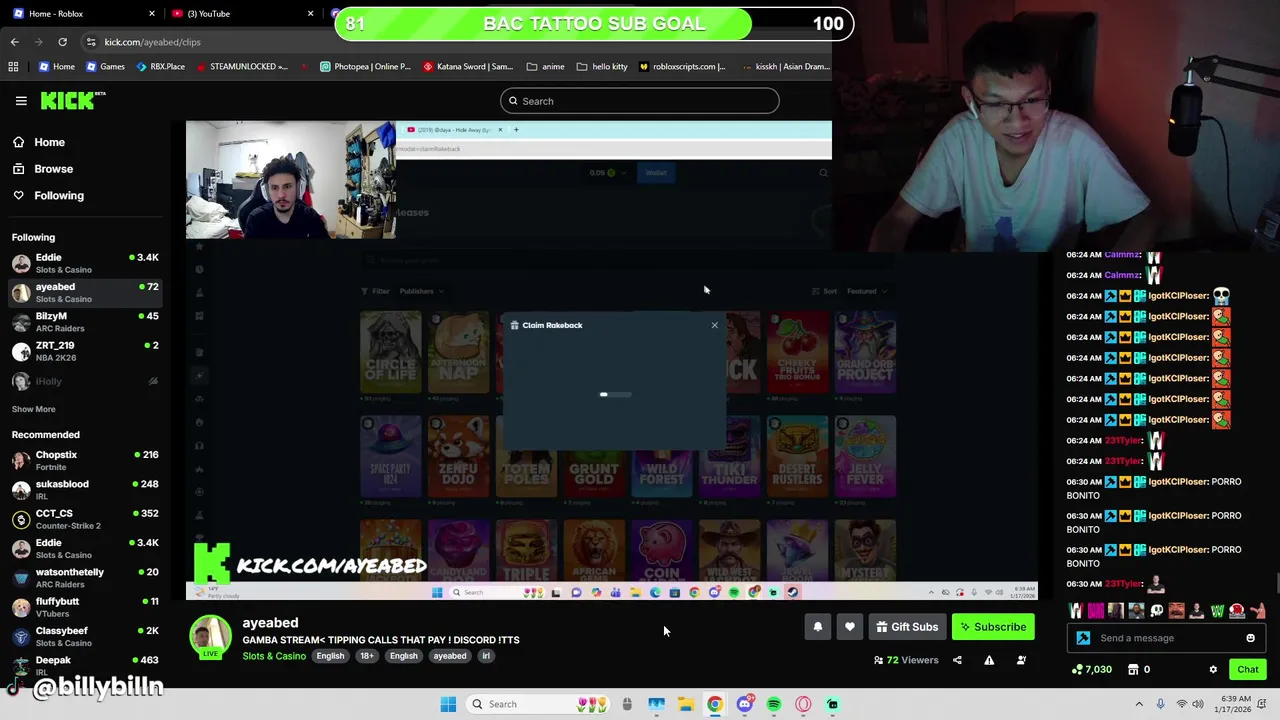
Task: Open Classybeef recommended channel
Action: (x=85, y=636)
